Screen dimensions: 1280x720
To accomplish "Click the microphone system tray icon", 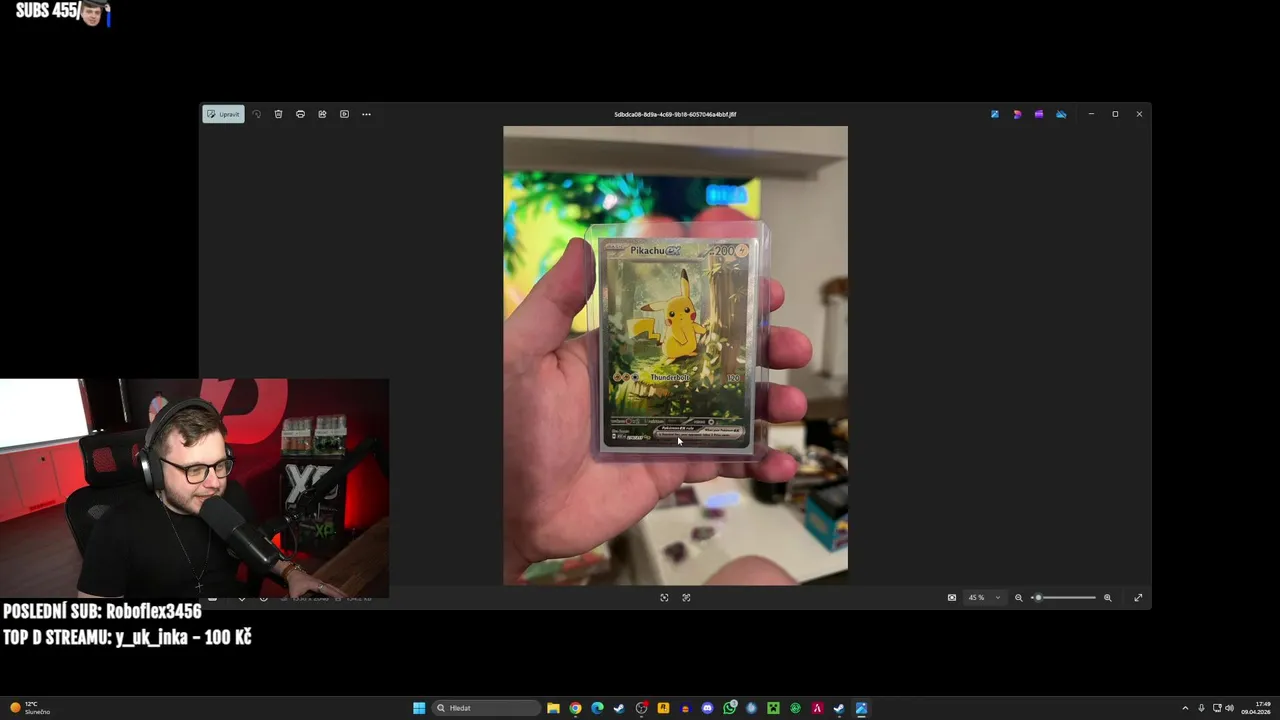I will 1201,708.
